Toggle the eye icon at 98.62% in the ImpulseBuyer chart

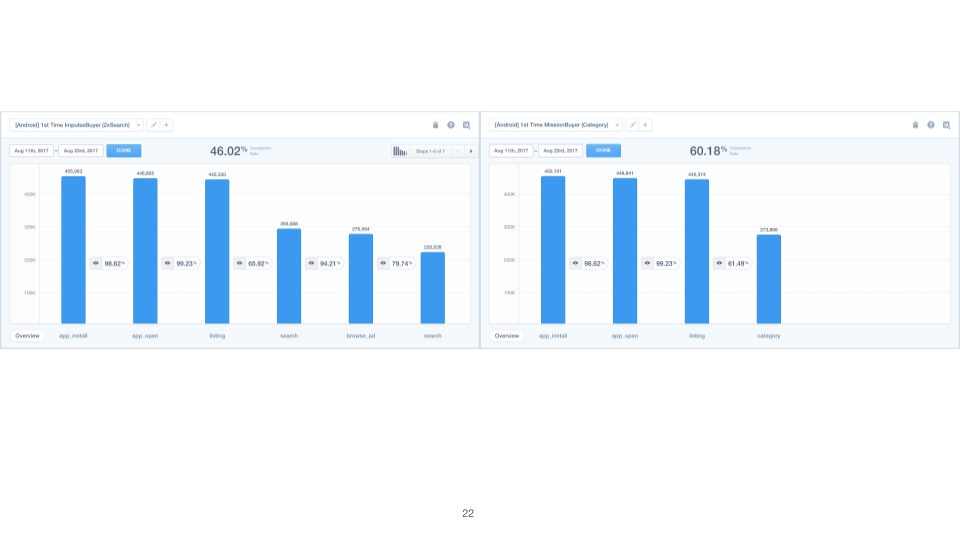96,263
